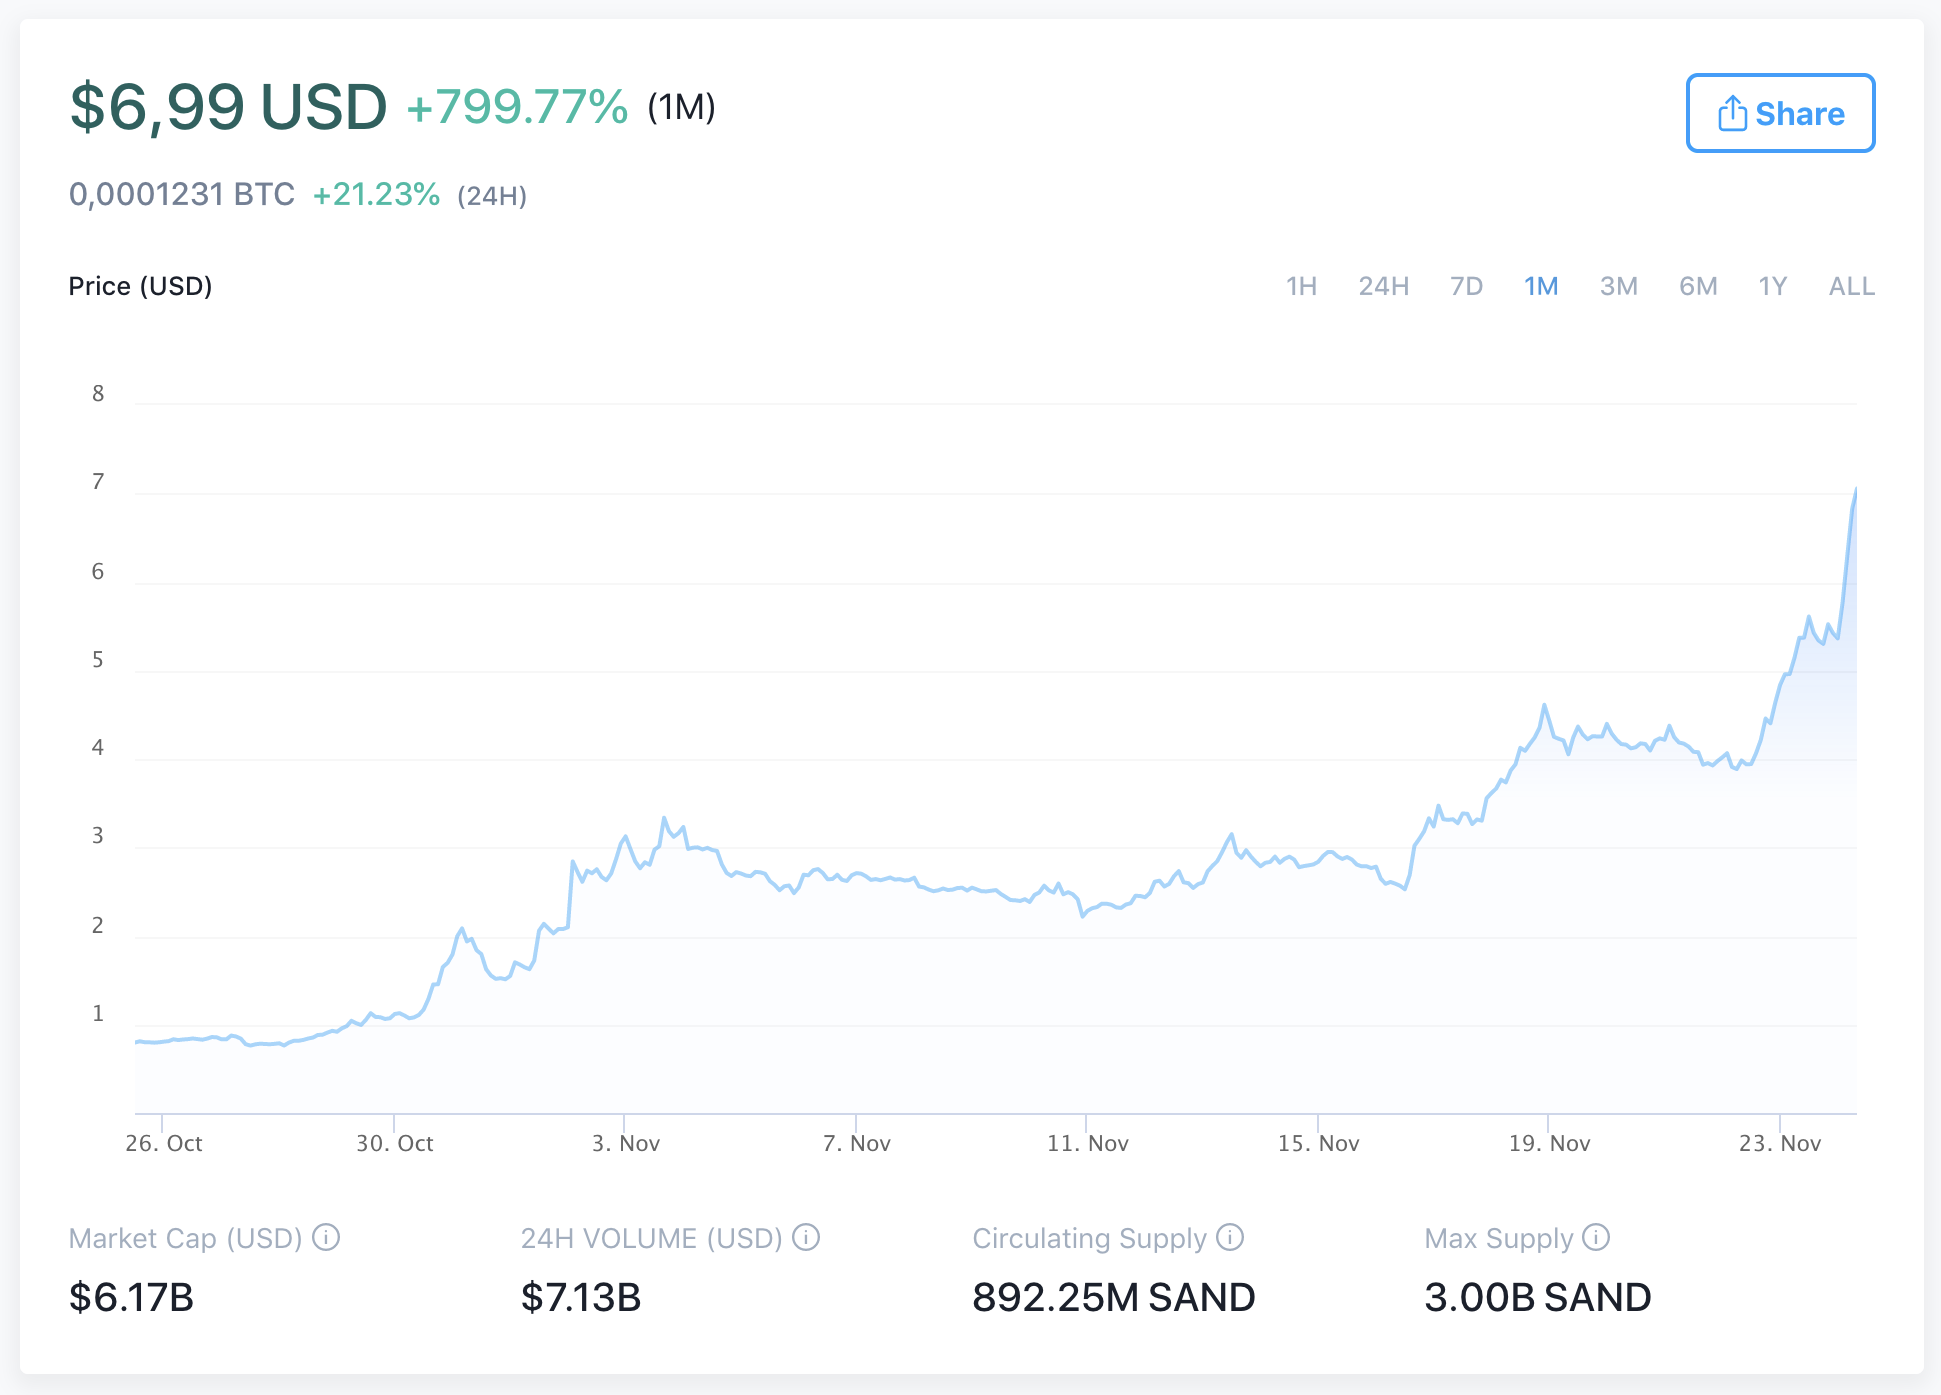Select the 24H time range
The width and height of the screenshot is (1941, 1395).
point(1383,286)
